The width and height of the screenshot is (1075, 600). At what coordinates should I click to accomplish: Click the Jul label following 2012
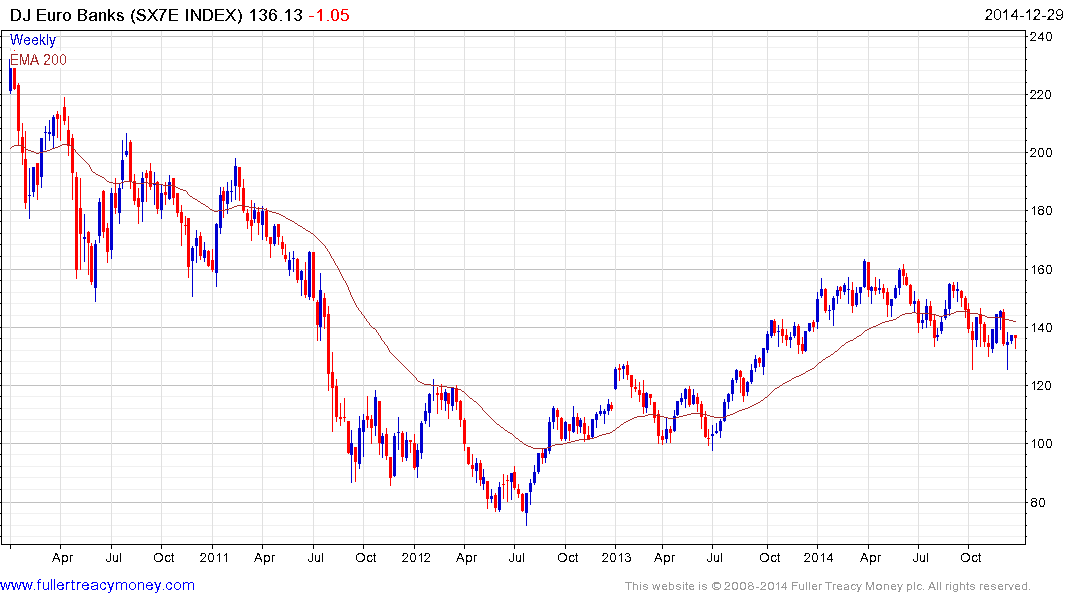click(517, 557)
